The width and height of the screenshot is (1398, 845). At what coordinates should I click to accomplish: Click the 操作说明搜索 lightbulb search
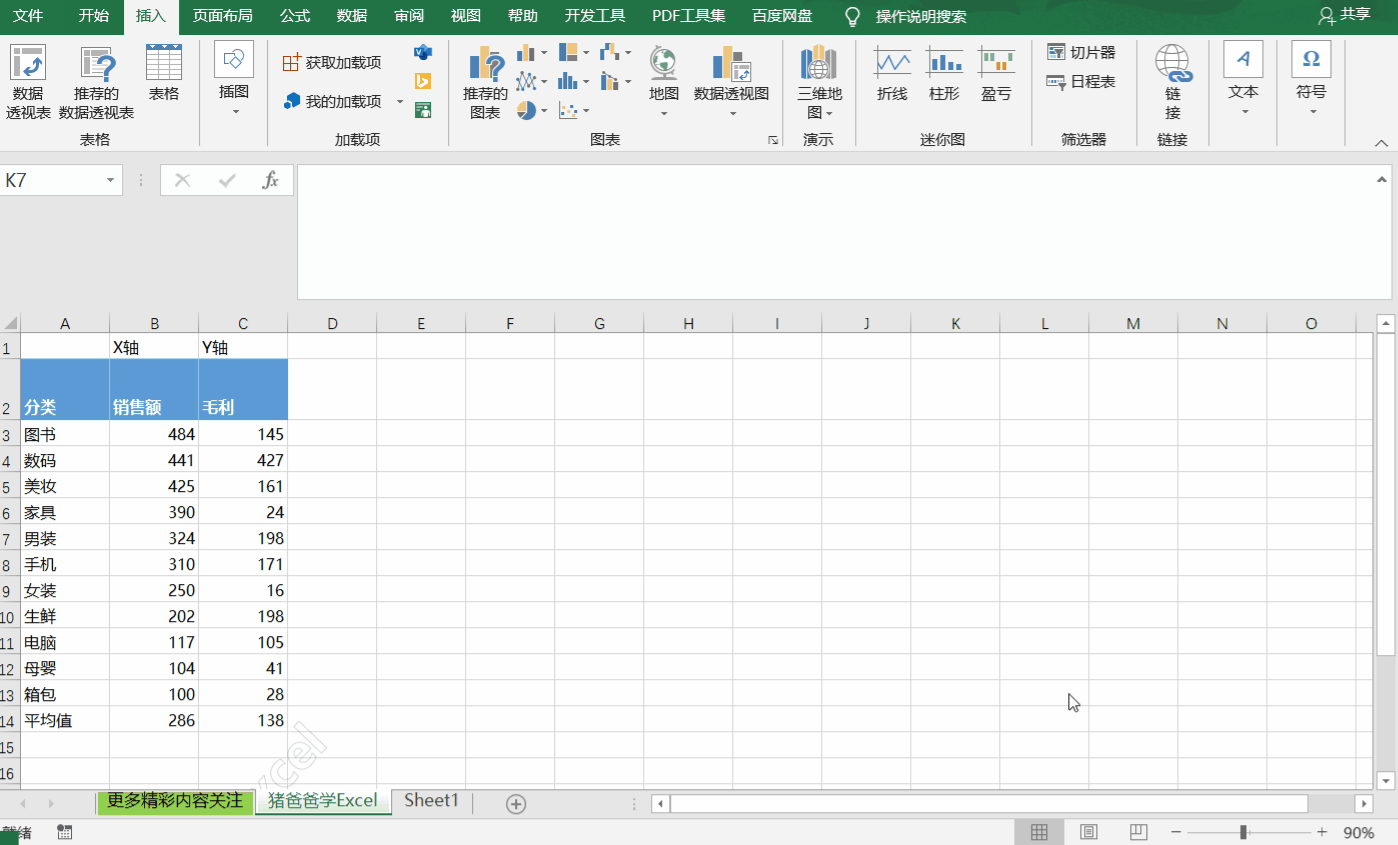tap(906, 16)
